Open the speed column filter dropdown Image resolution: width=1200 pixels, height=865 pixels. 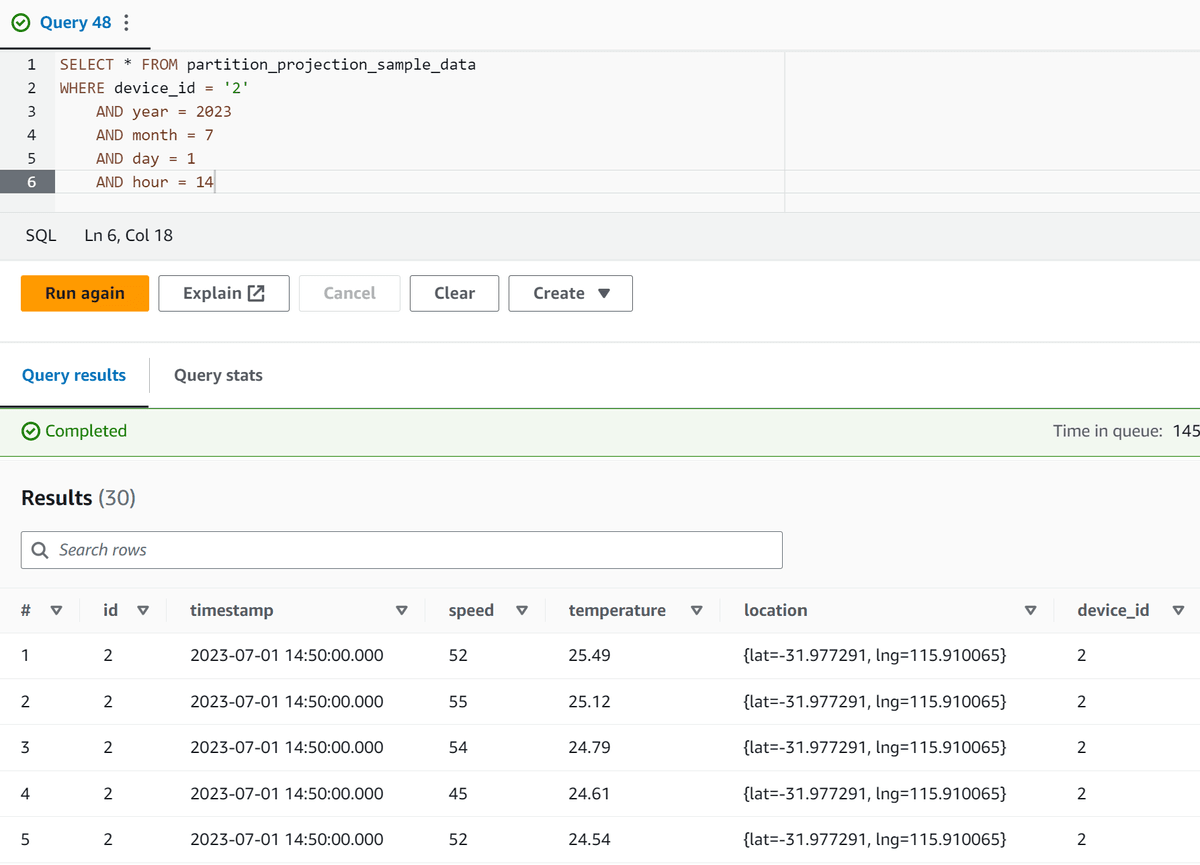click(522, 610)
